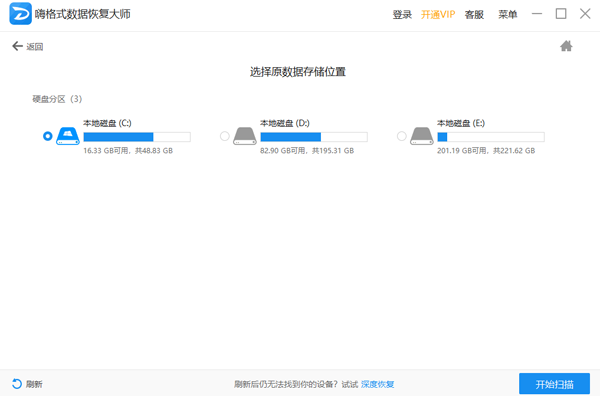Click the back arrow icon
Viewport: 600px width, 396px height.
click(x=17, y=46)
